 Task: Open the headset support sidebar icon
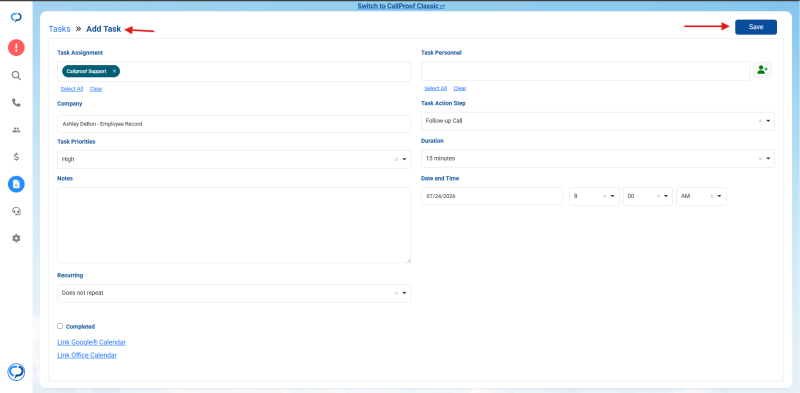pos(16,211)
